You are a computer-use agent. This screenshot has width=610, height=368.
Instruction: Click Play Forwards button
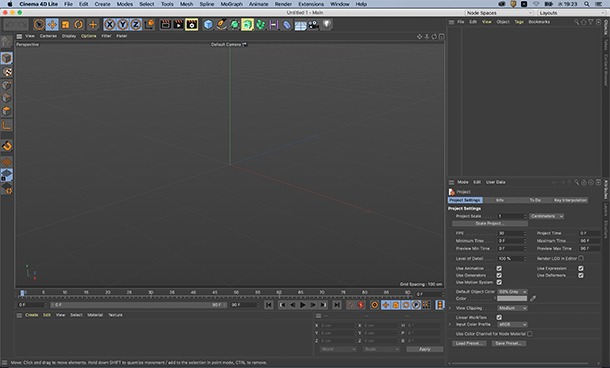click(303, 305)
